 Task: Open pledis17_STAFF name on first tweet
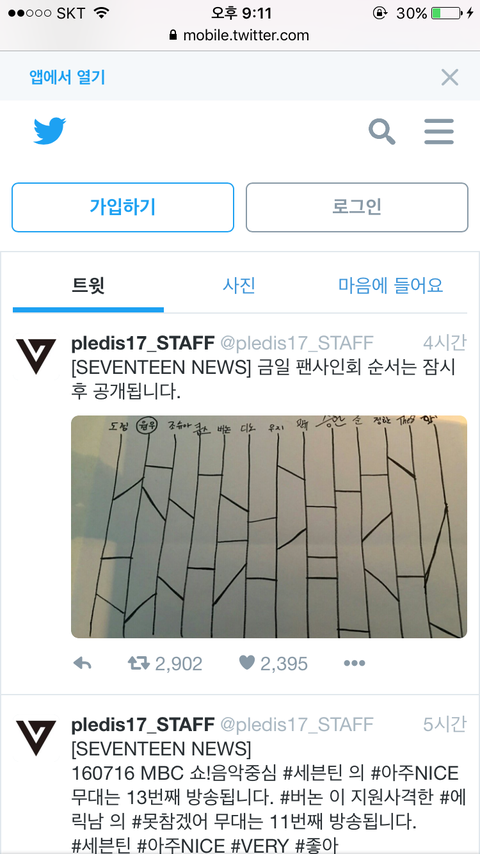click(143, 343)
